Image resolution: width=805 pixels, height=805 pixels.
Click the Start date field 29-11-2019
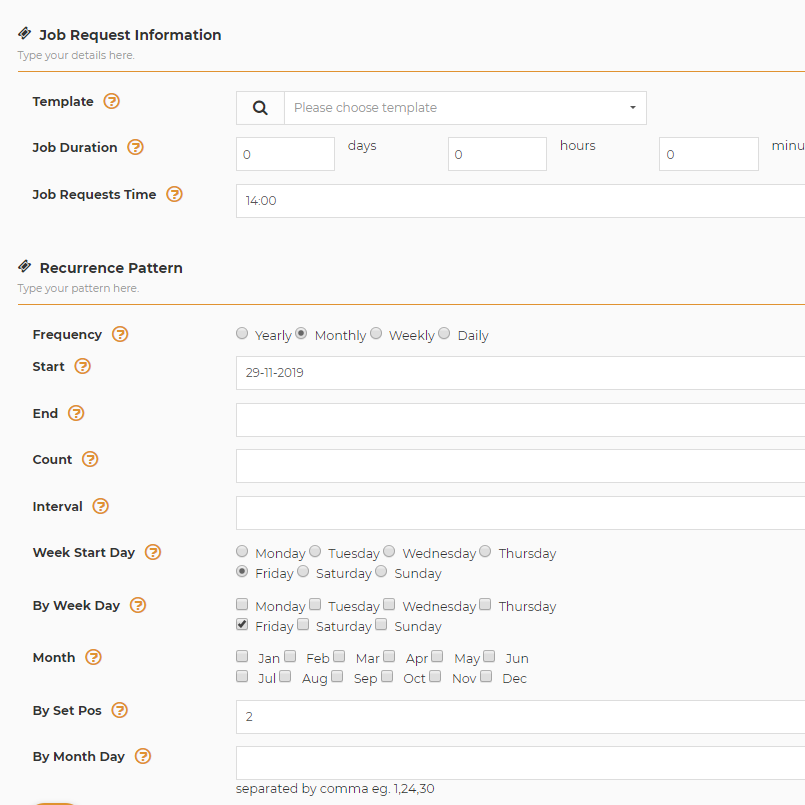click(x=520, y=373)
